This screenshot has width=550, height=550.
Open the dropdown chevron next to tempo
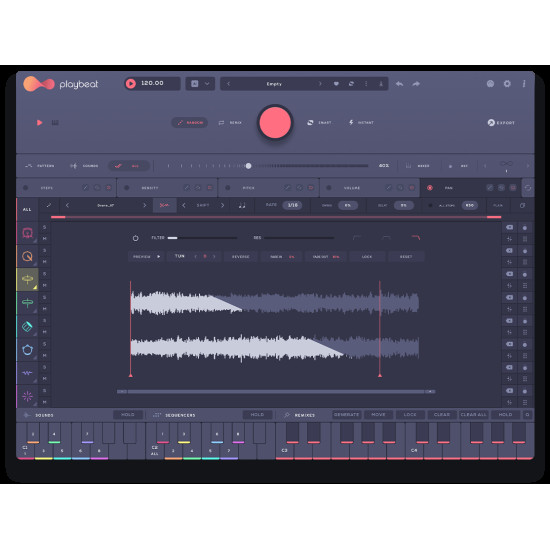pyautogui.click(x=207, y=84)
